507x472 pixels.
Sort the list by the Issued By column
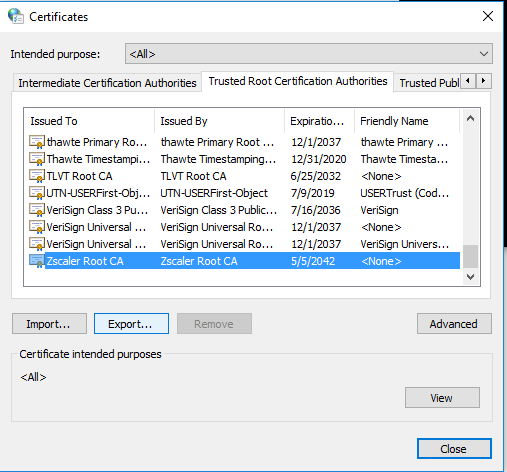pos(219,121)
